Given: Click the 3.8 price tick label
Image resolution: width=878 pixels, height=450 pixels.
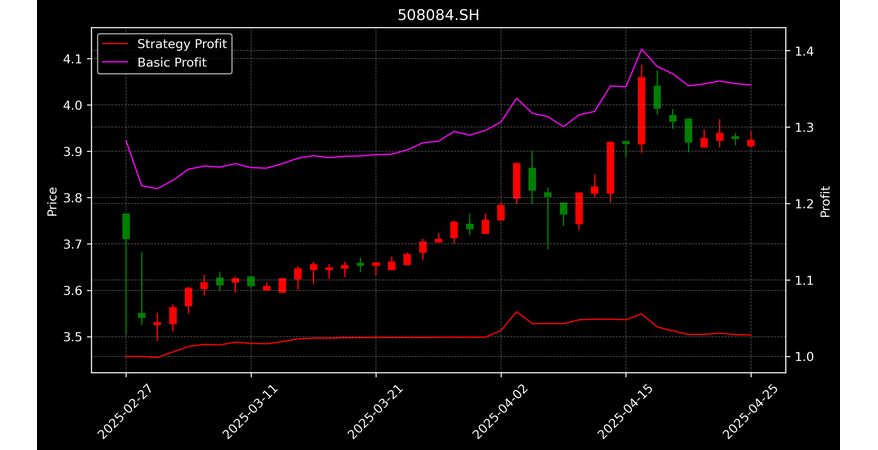Looking at the screenshot, I should (x=73, y=198).
